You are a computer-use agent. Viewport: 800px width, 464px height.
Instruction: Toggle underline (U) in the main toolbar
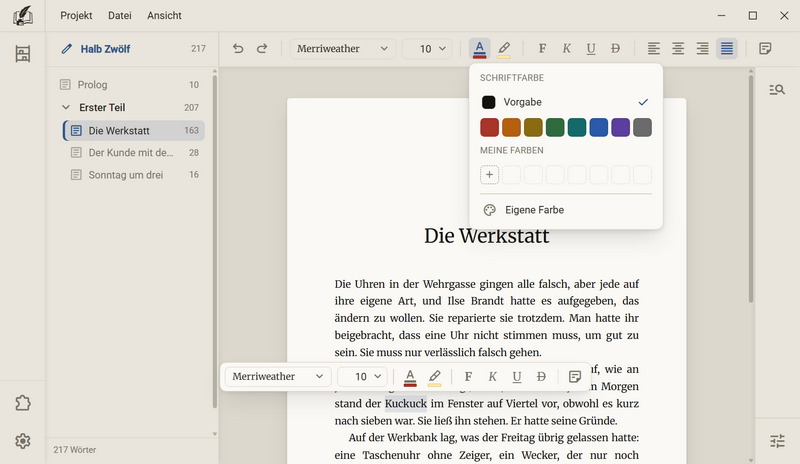[591, 48]
